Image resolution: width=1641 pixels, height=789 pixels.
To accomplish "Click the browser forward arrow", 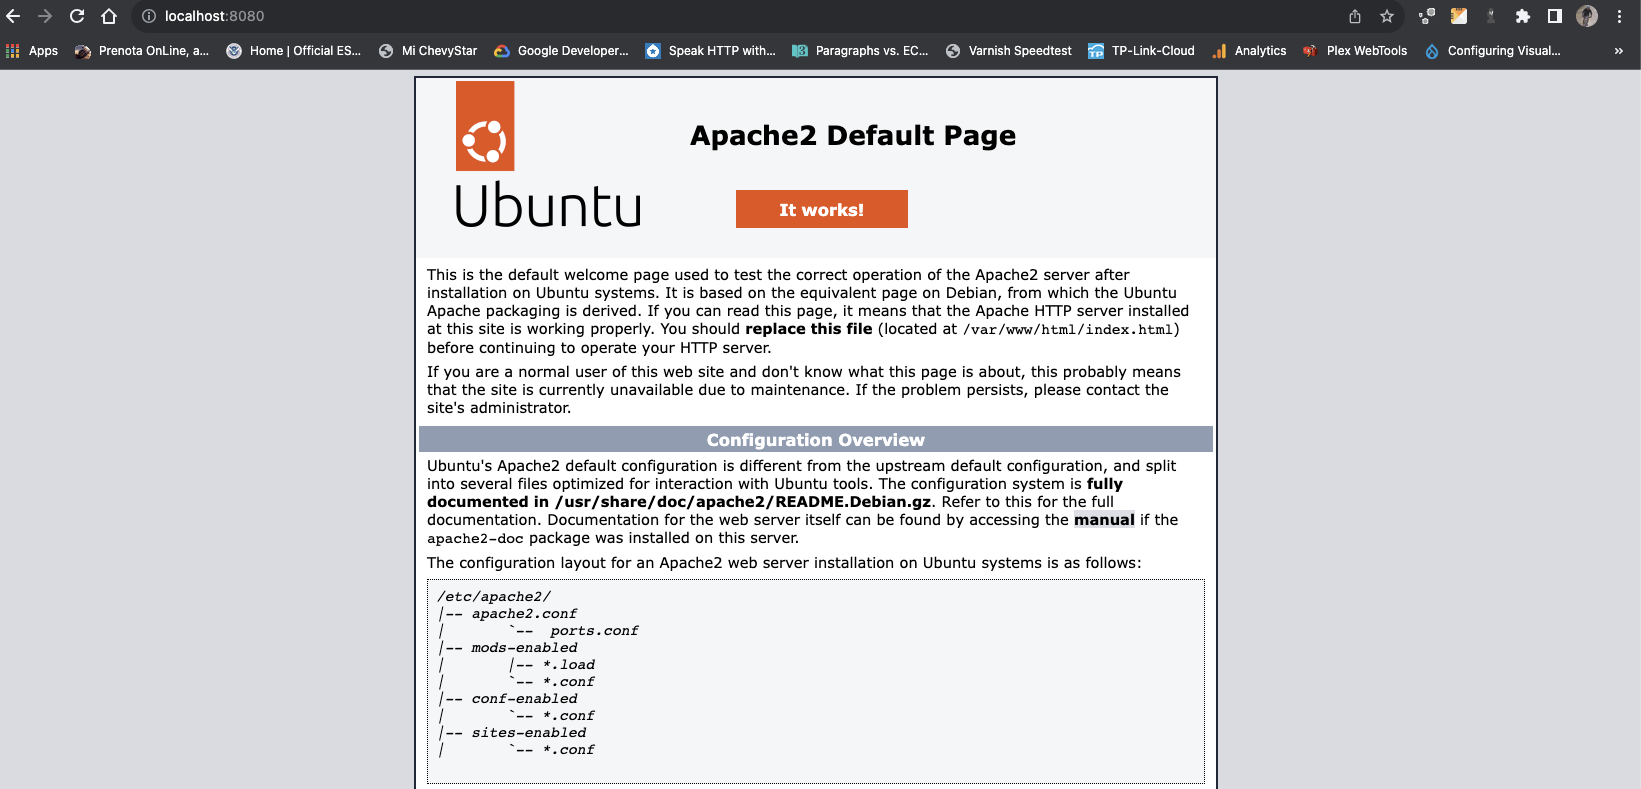I will pyautogui.click(x=45, y=16).
